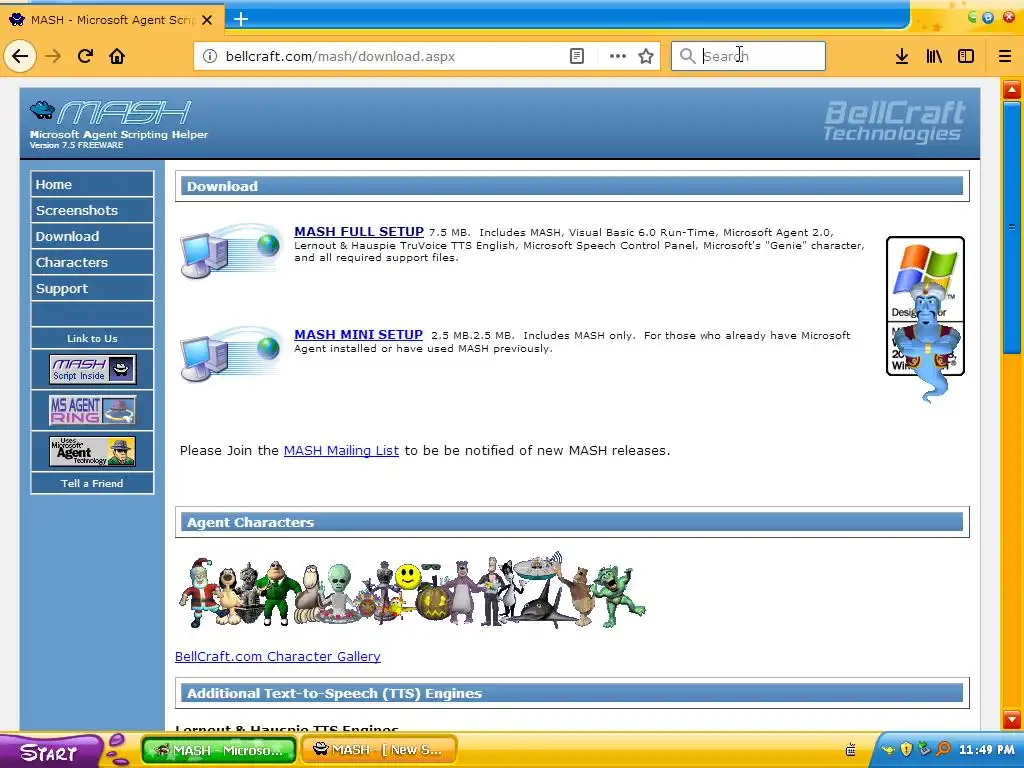This screenshot has height=768, width=1024.
Task: Open the Download navigation item
Action: click(92, 236)
